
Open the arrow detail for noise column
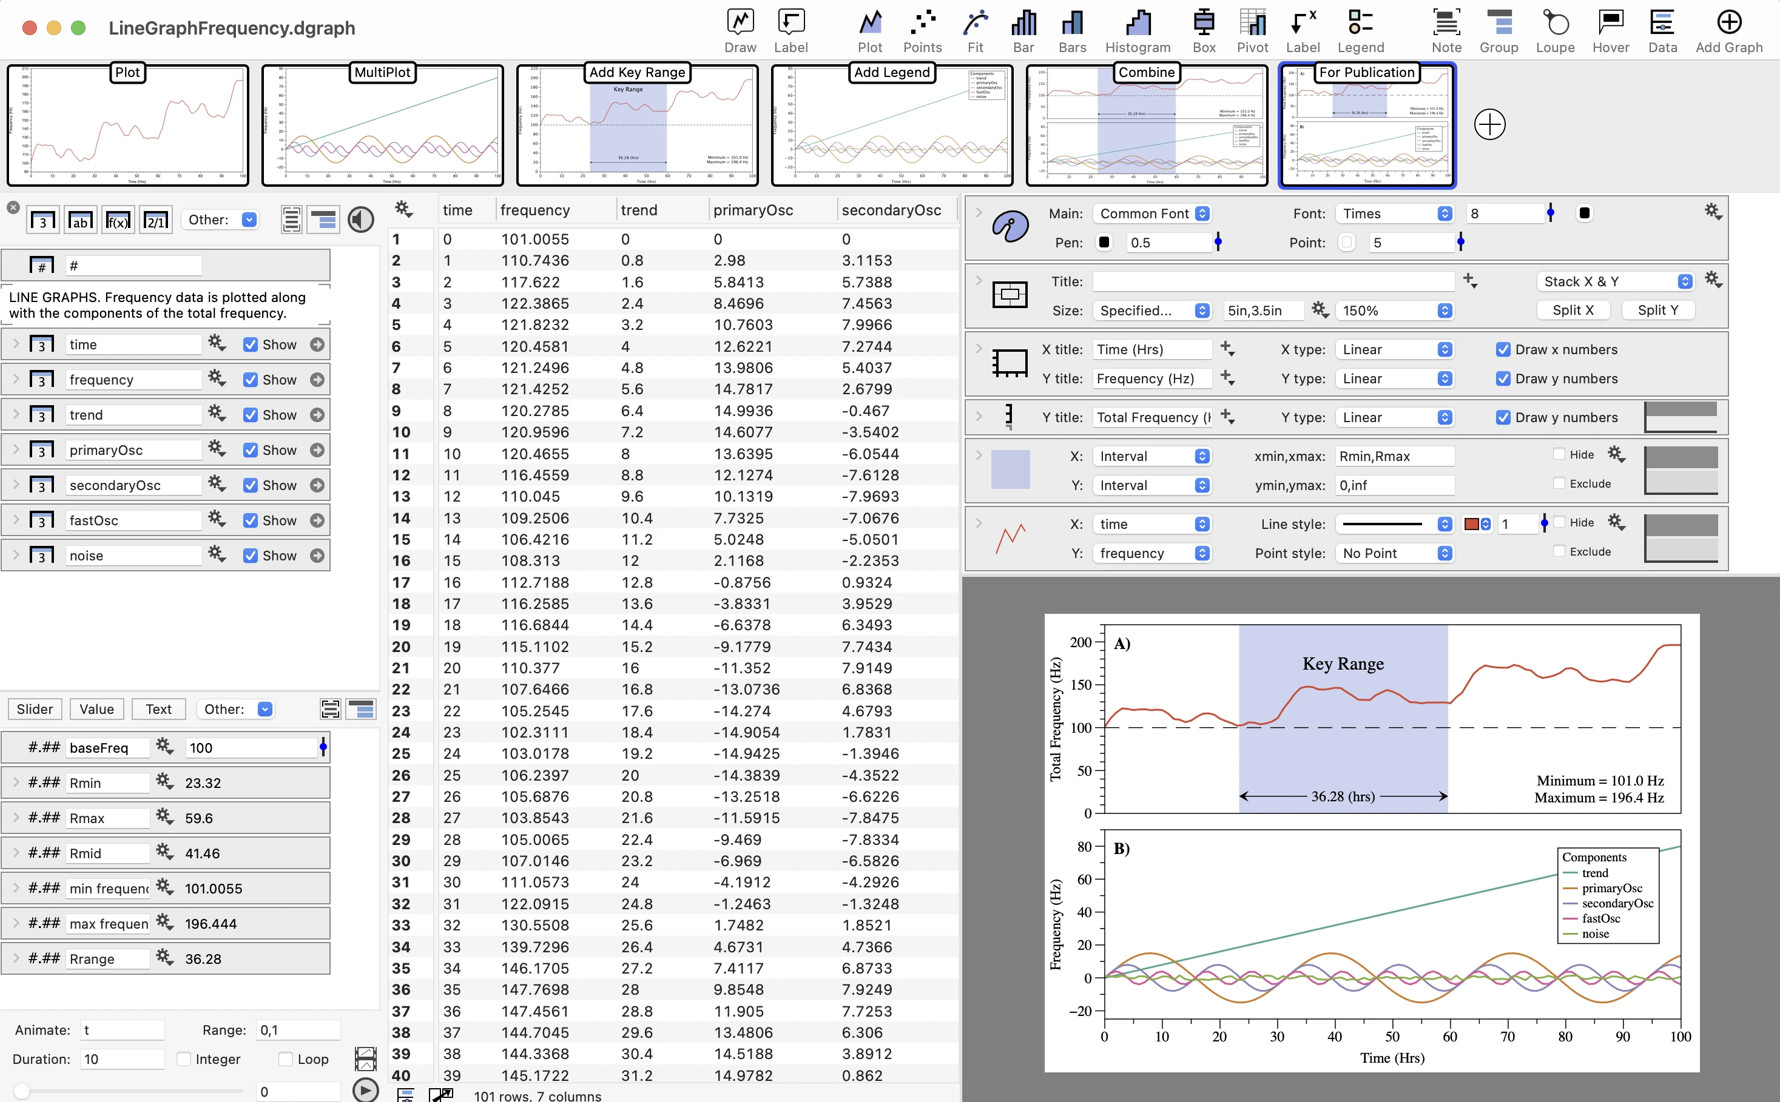pos(317,556)
